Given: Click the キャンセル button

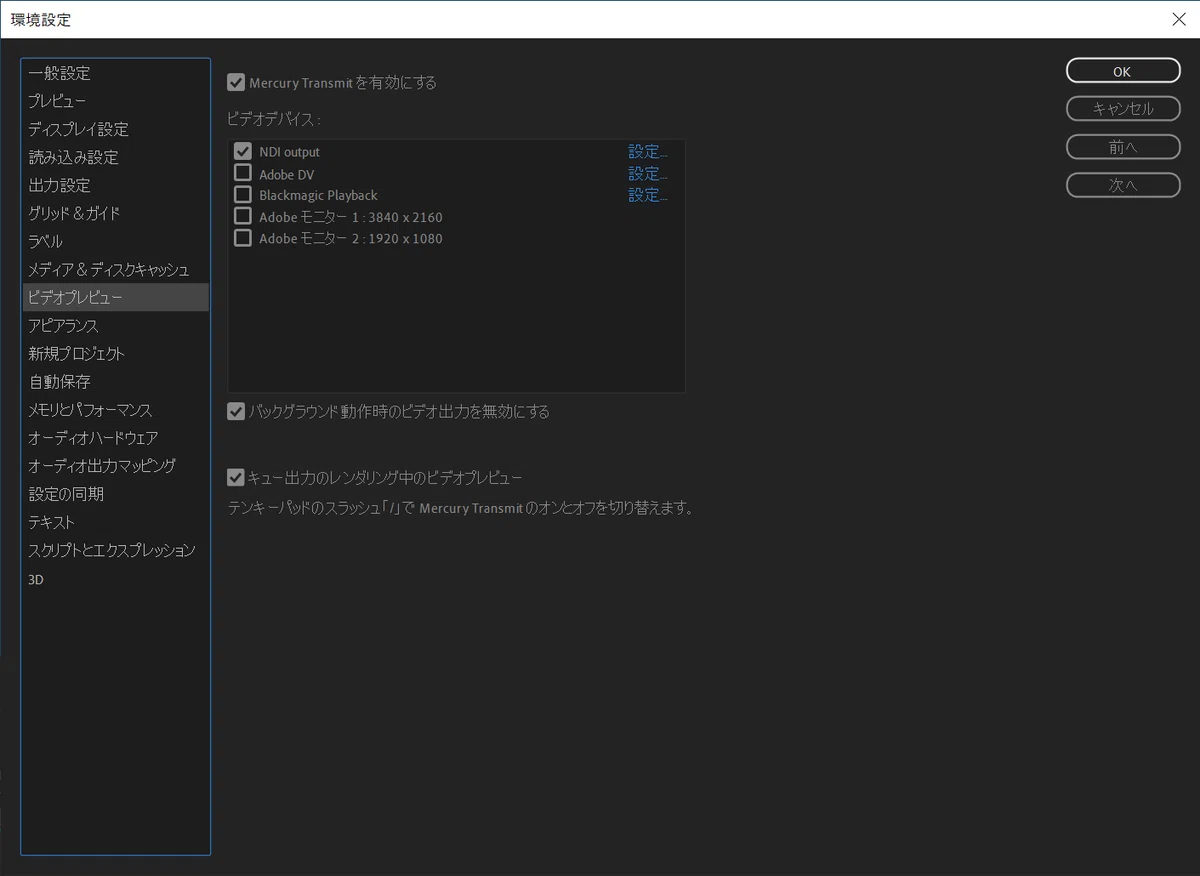Looking at the screenshot, I should click(1123, 109).
